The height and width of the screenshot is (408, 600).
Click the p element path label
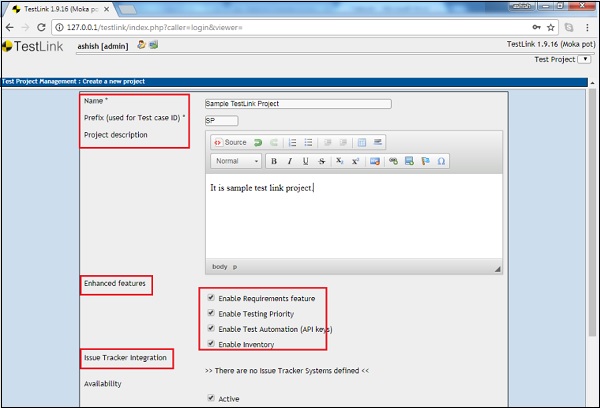click(x=235, y=267)
